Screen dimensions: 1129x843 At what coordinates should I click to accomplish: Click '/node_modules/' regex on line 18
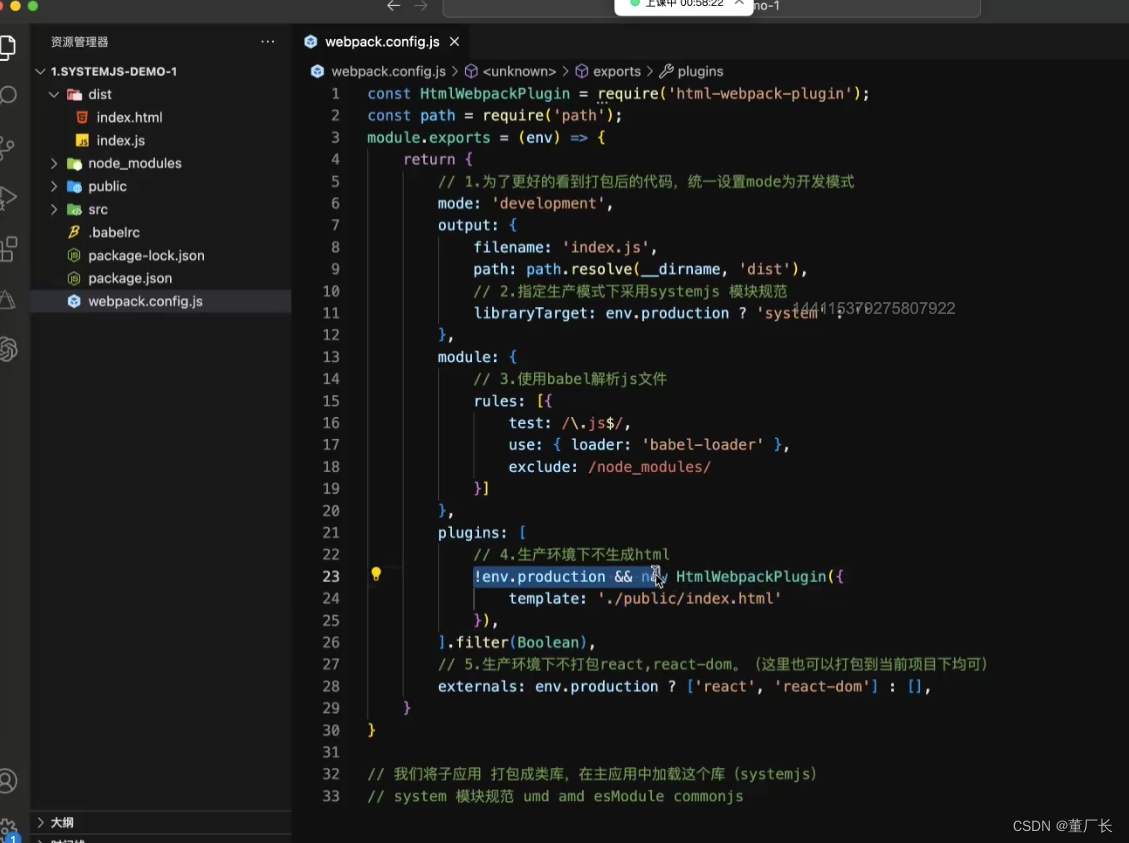[649, 466]
